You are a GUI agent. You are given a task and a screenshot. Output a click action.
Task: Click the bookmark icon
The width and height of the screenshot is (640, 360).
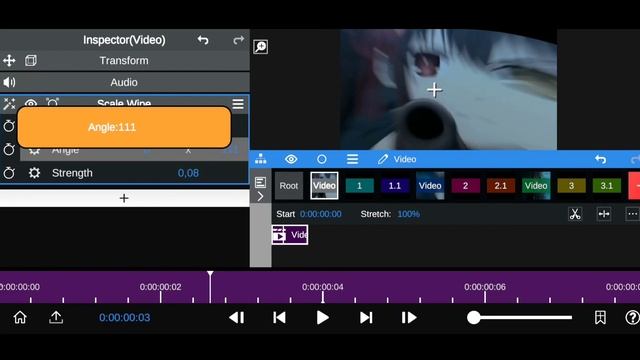600,318
